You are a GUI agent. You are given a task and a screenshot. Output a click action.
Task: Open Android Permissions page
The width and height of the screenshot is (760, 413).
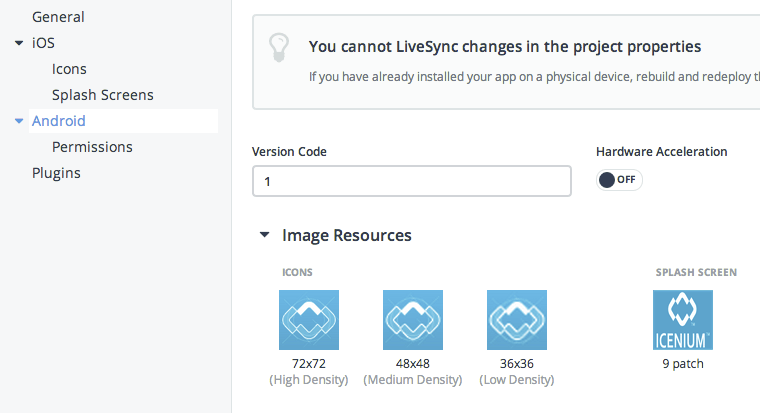(92, 147)
